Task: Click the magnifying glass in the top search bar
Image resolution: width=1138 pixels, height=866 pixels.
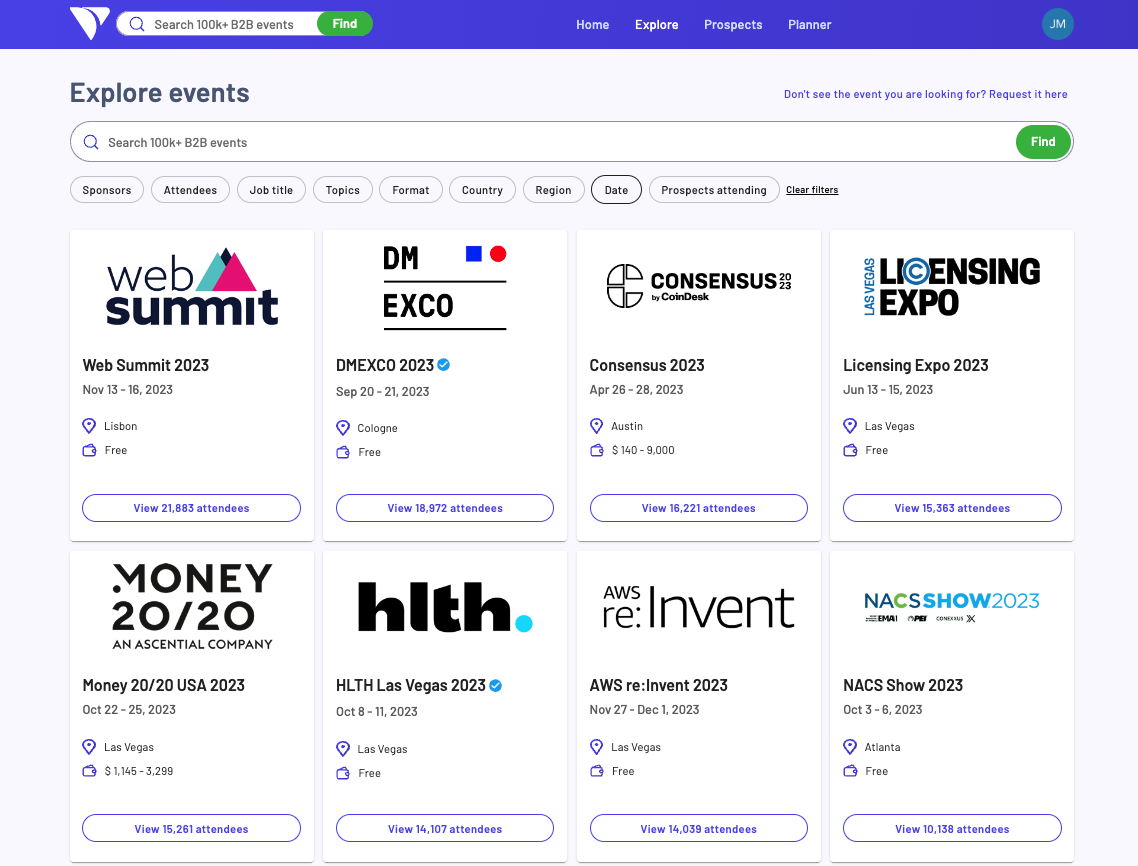Action: coord(136,23)
